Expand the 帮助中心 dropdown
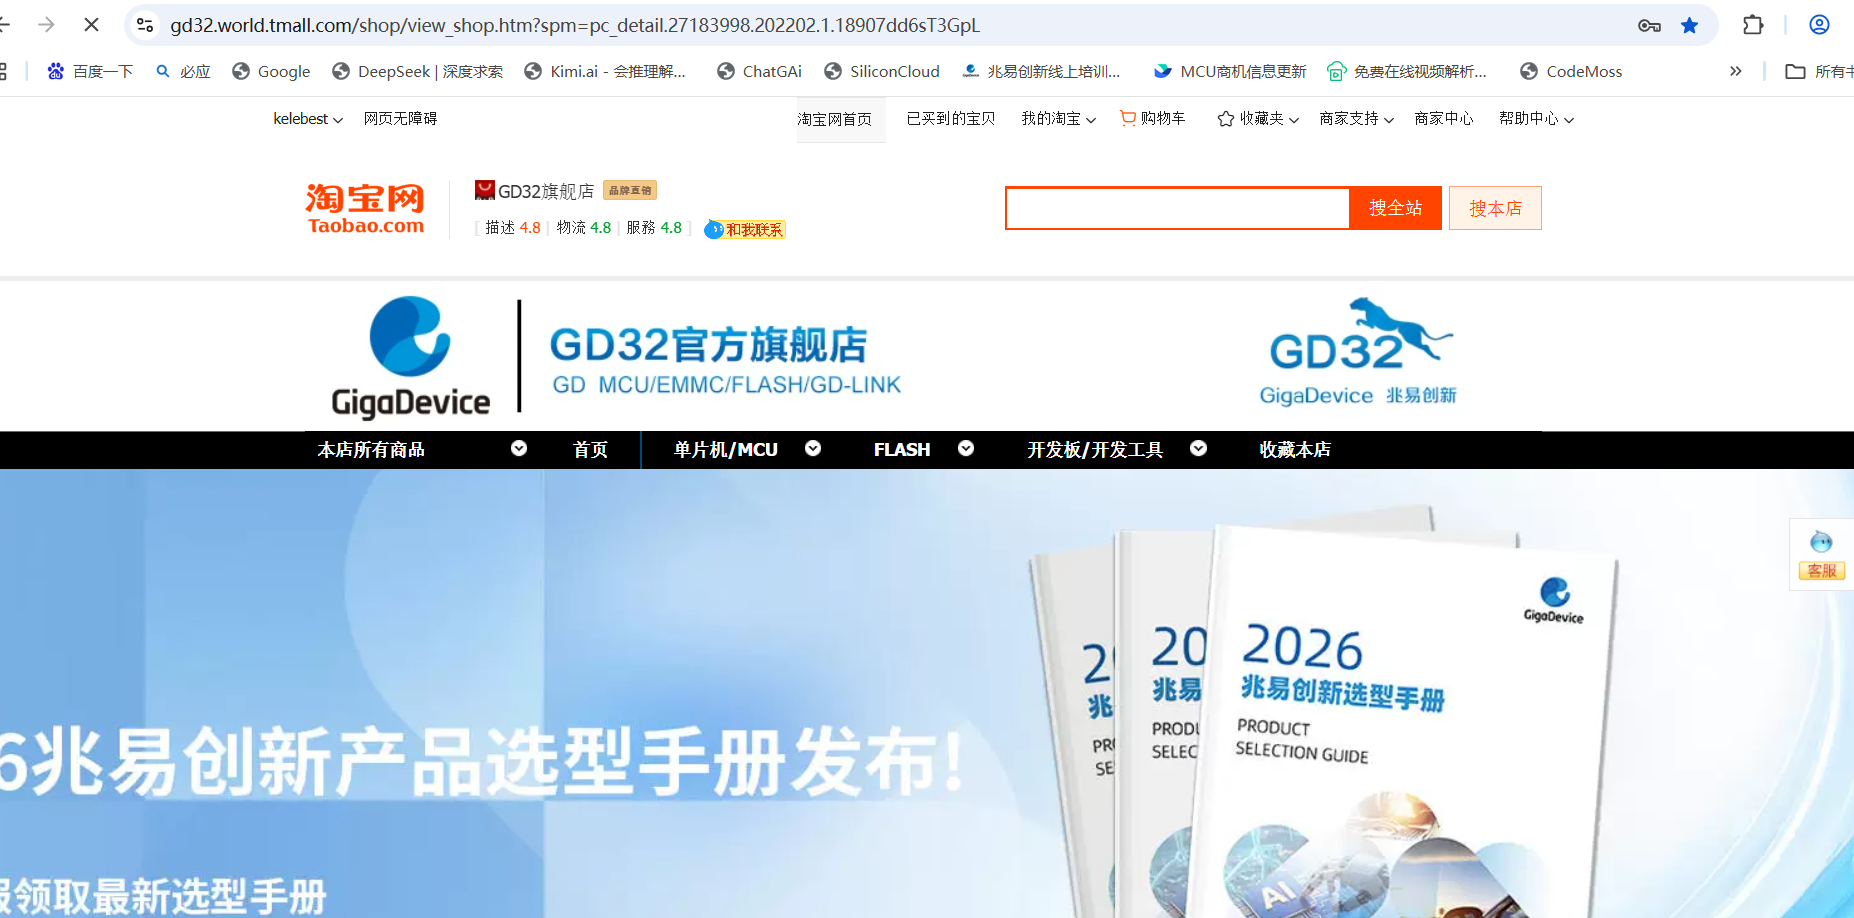The width and height of the screenshot is (1854, 918). (1537, 119)
